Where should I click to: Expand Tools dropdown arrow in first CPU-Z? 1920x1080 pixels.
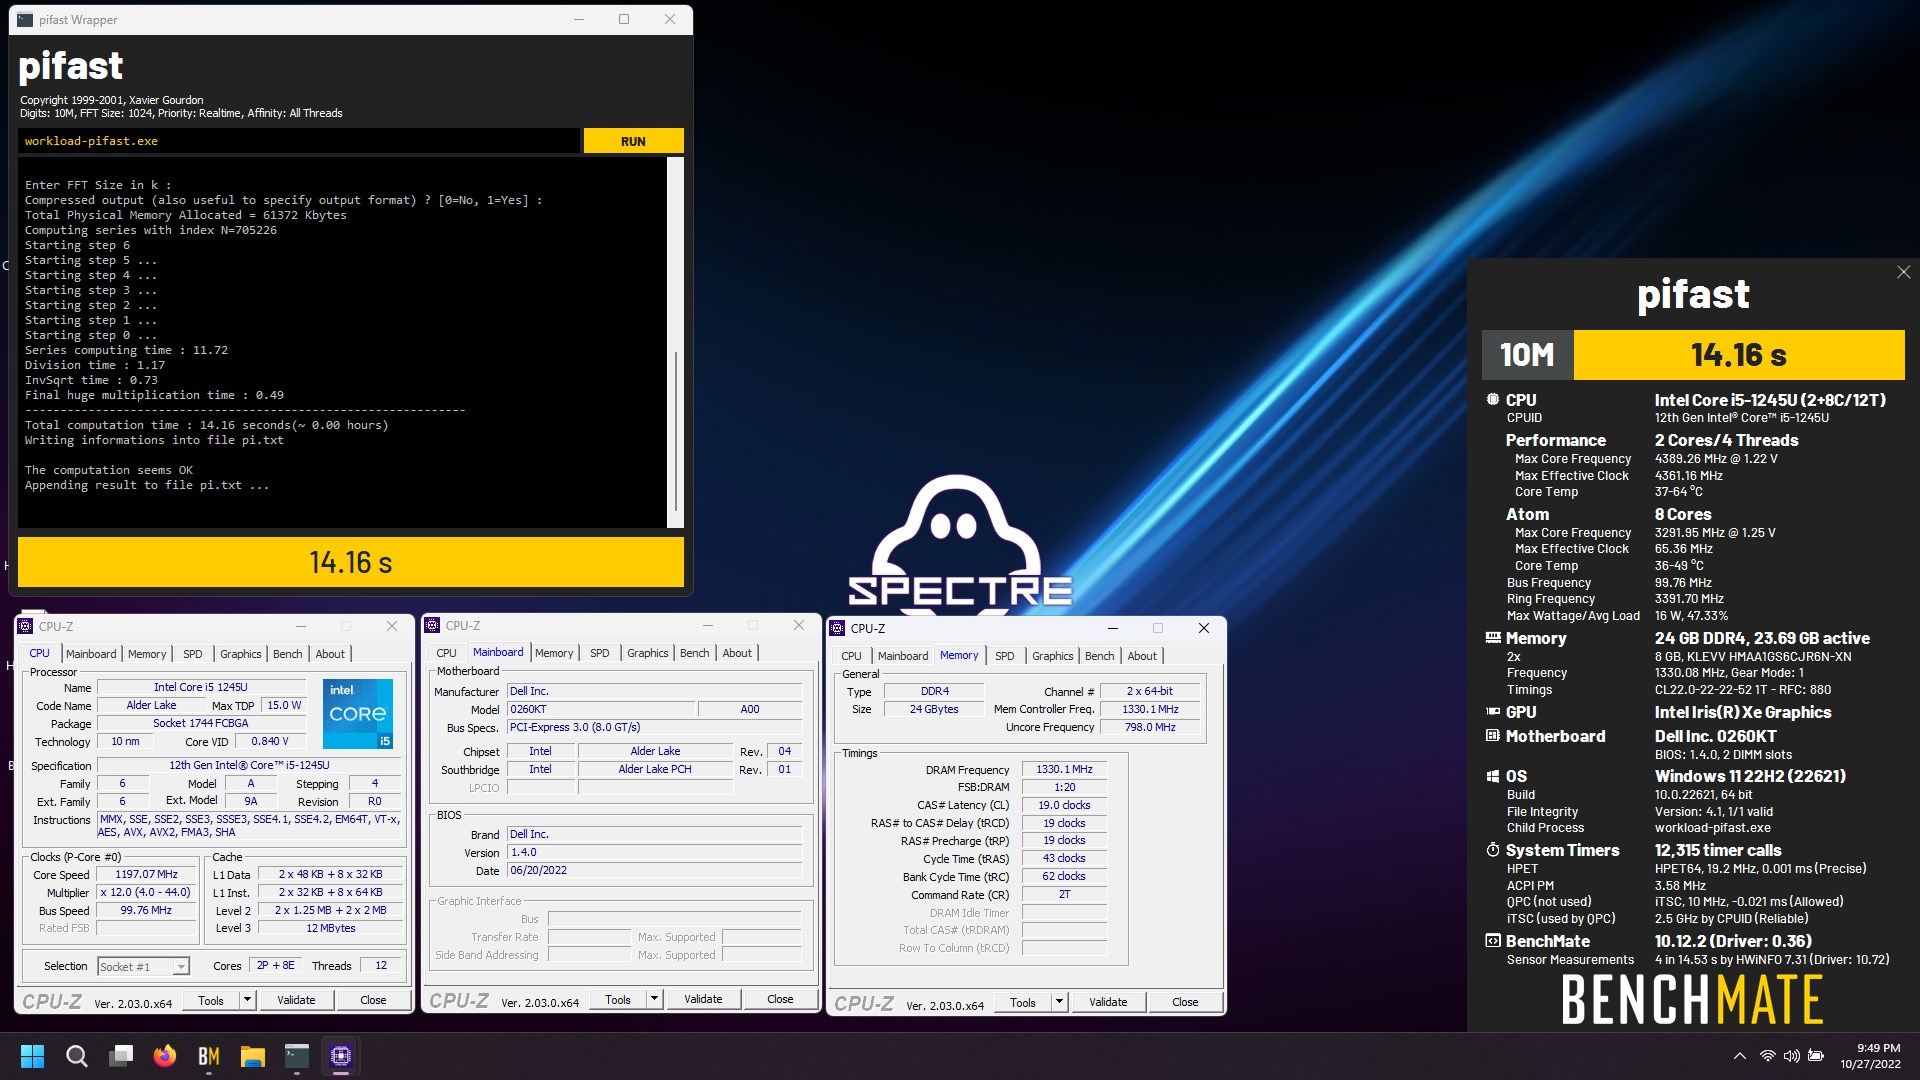pyautogui.click(x=247, y=1000)
